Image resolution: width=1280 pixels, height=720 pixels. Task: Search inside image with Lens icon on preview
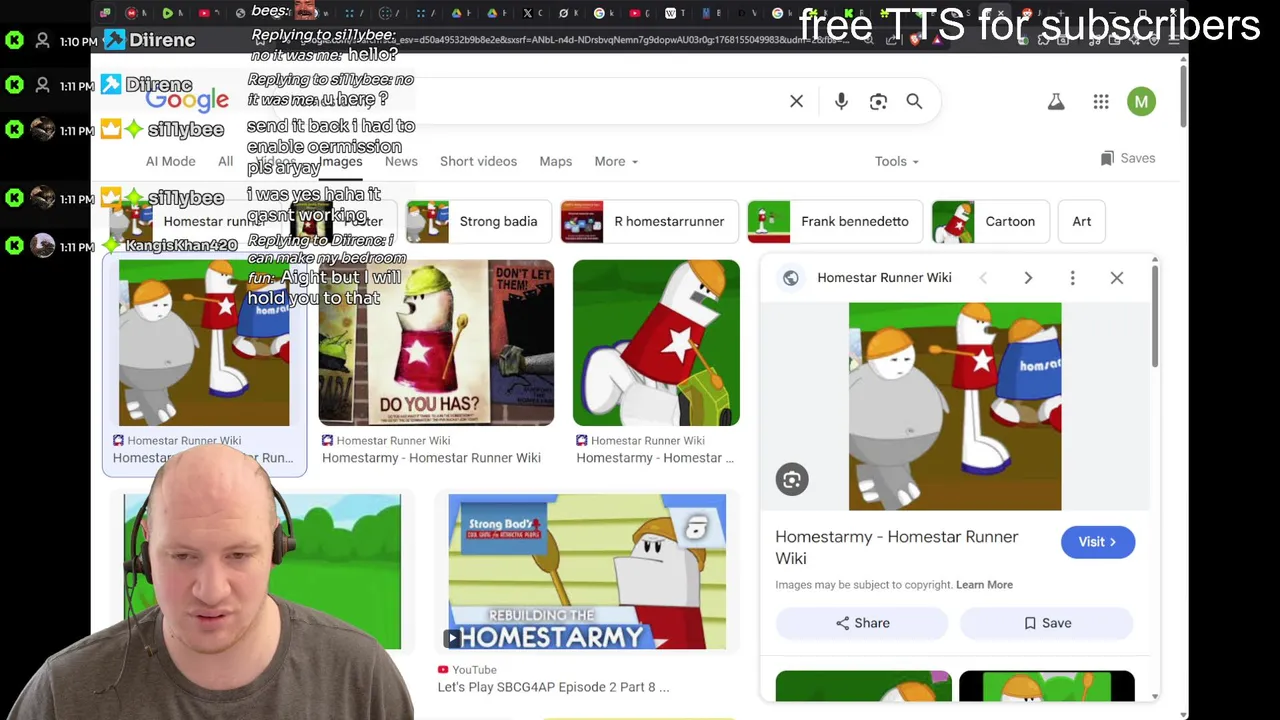tap(792, 480)
